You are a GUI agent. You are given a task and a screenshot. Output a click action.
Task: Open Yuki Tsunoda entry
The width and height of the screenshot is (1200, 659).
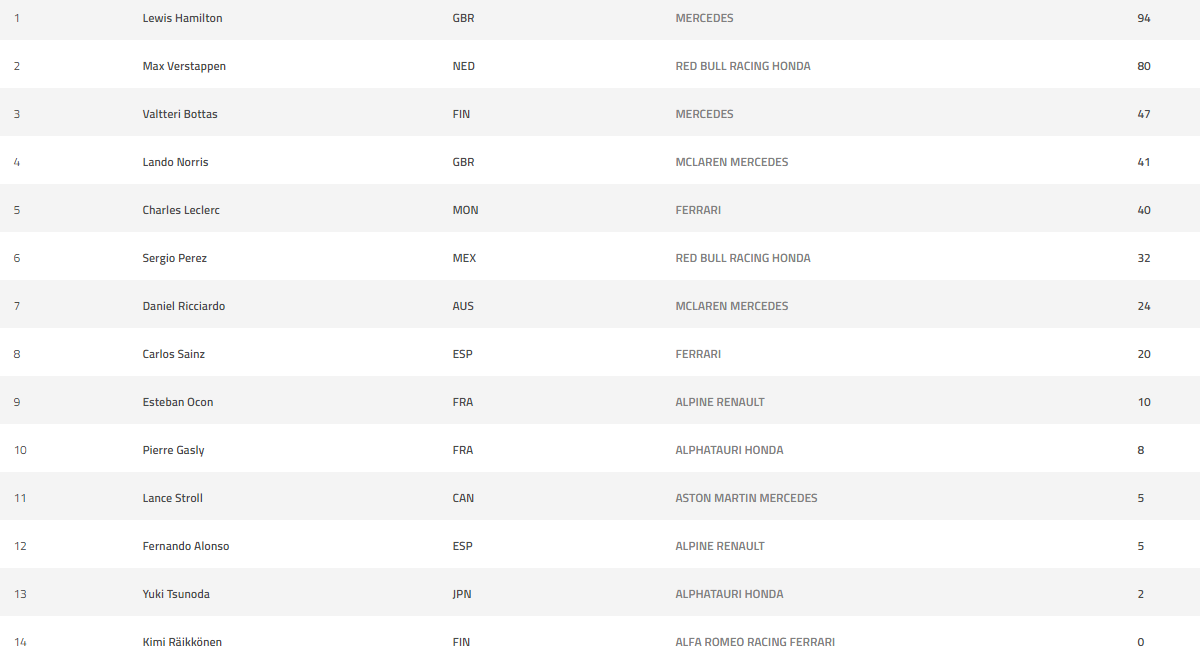pyautogui.click(x=176, y=594)
